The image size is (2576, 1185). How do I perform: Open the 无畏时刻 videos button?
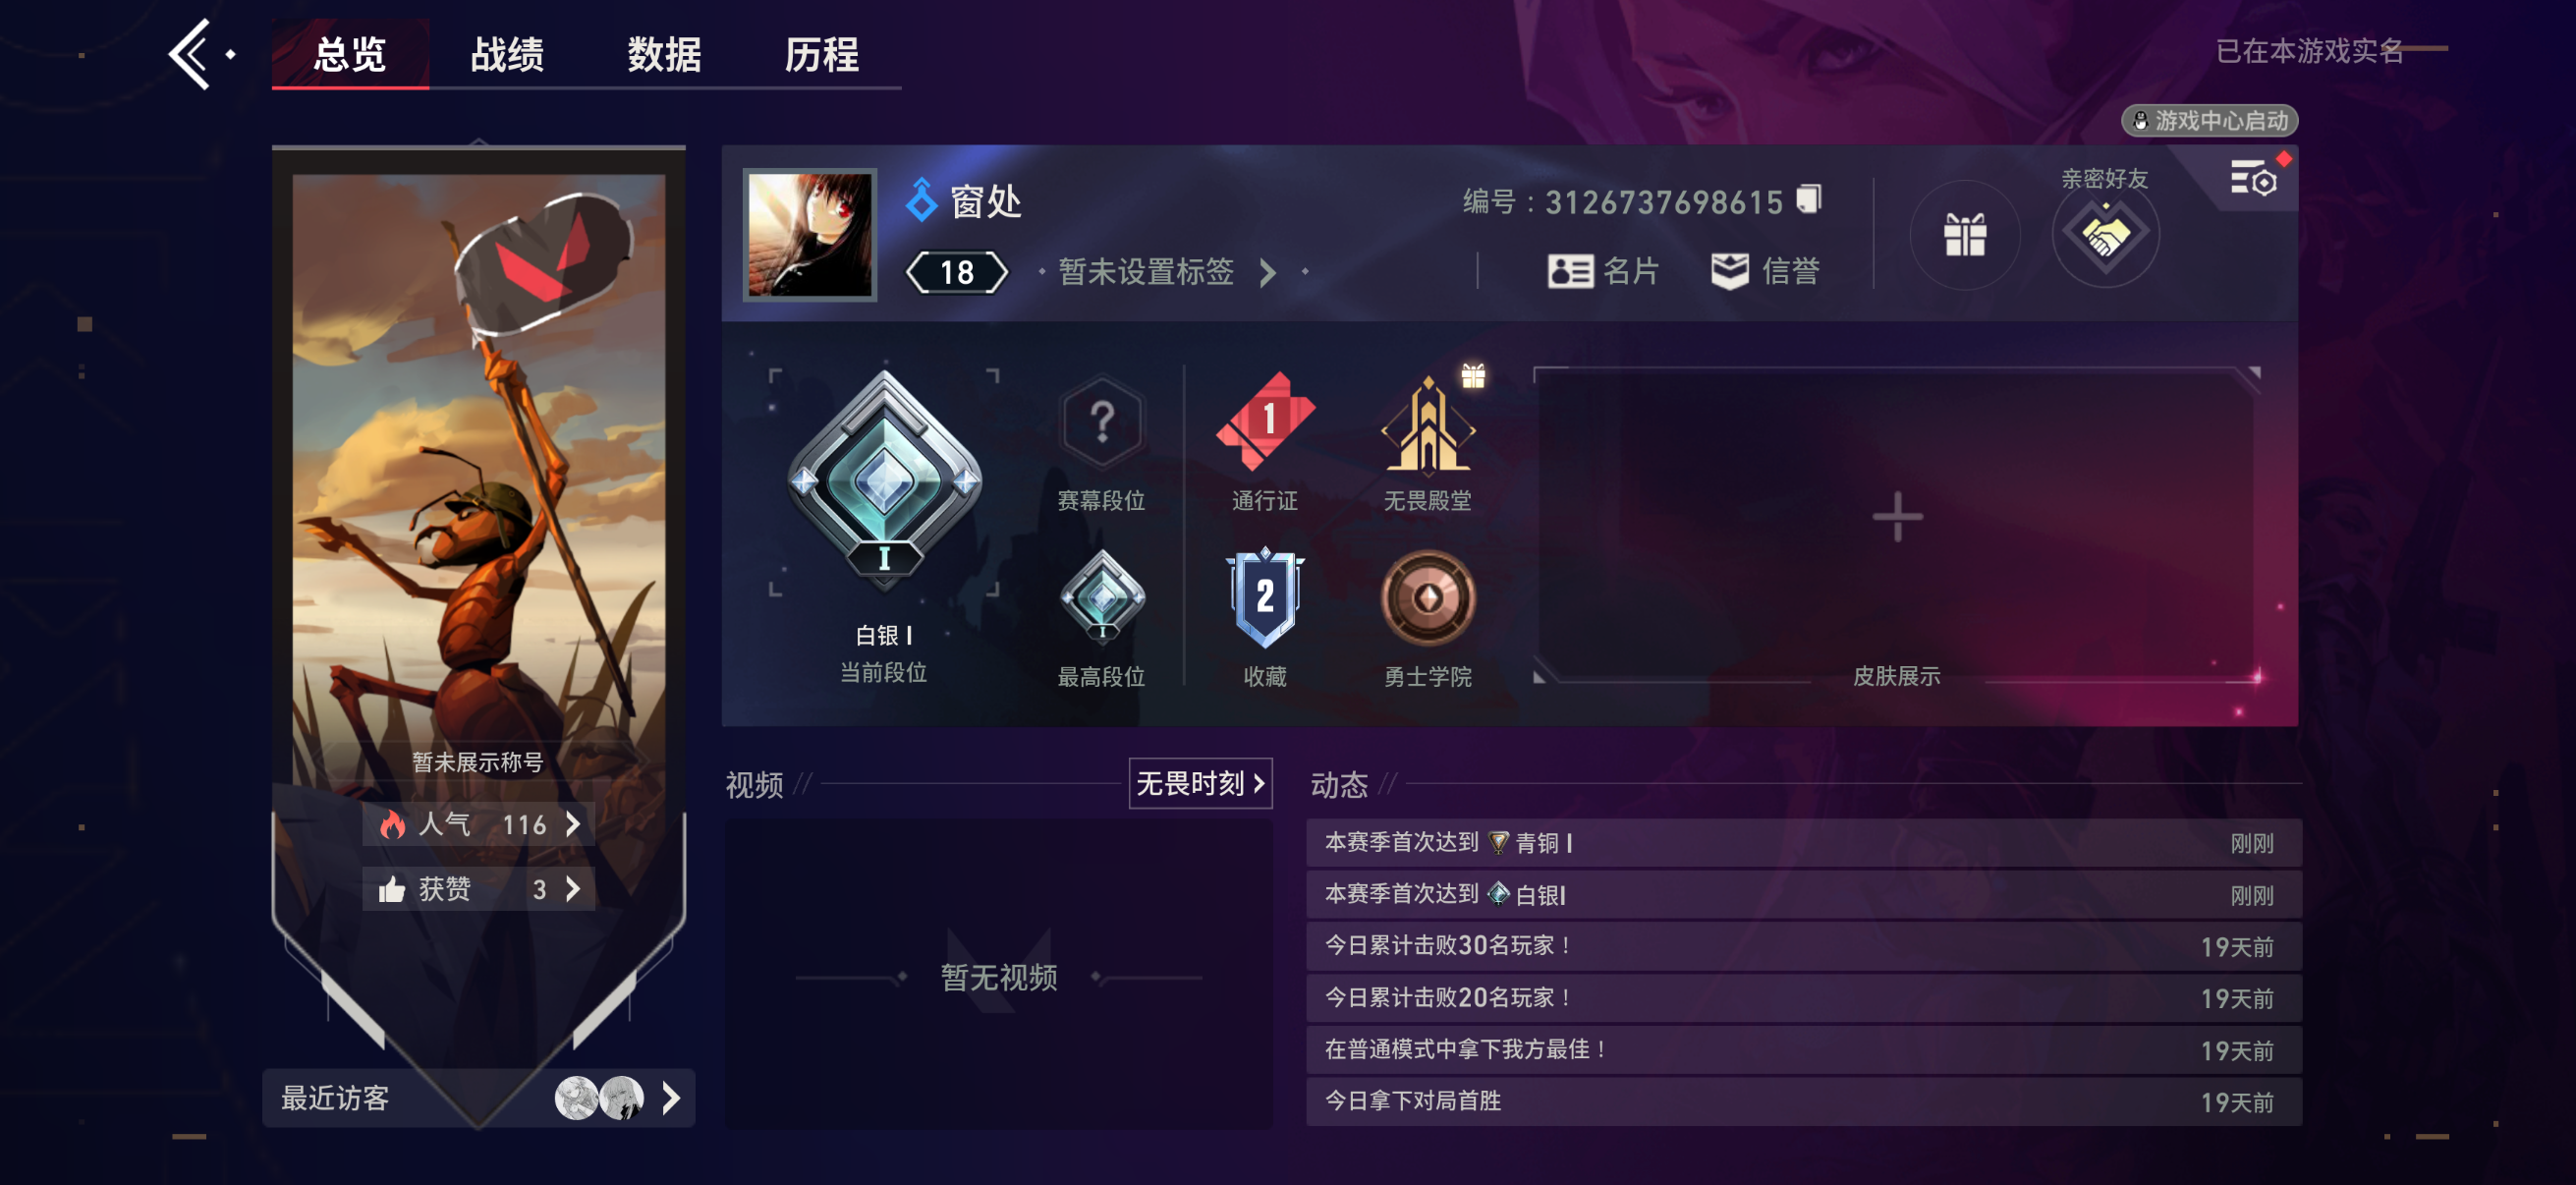[x=1200, y=783]
